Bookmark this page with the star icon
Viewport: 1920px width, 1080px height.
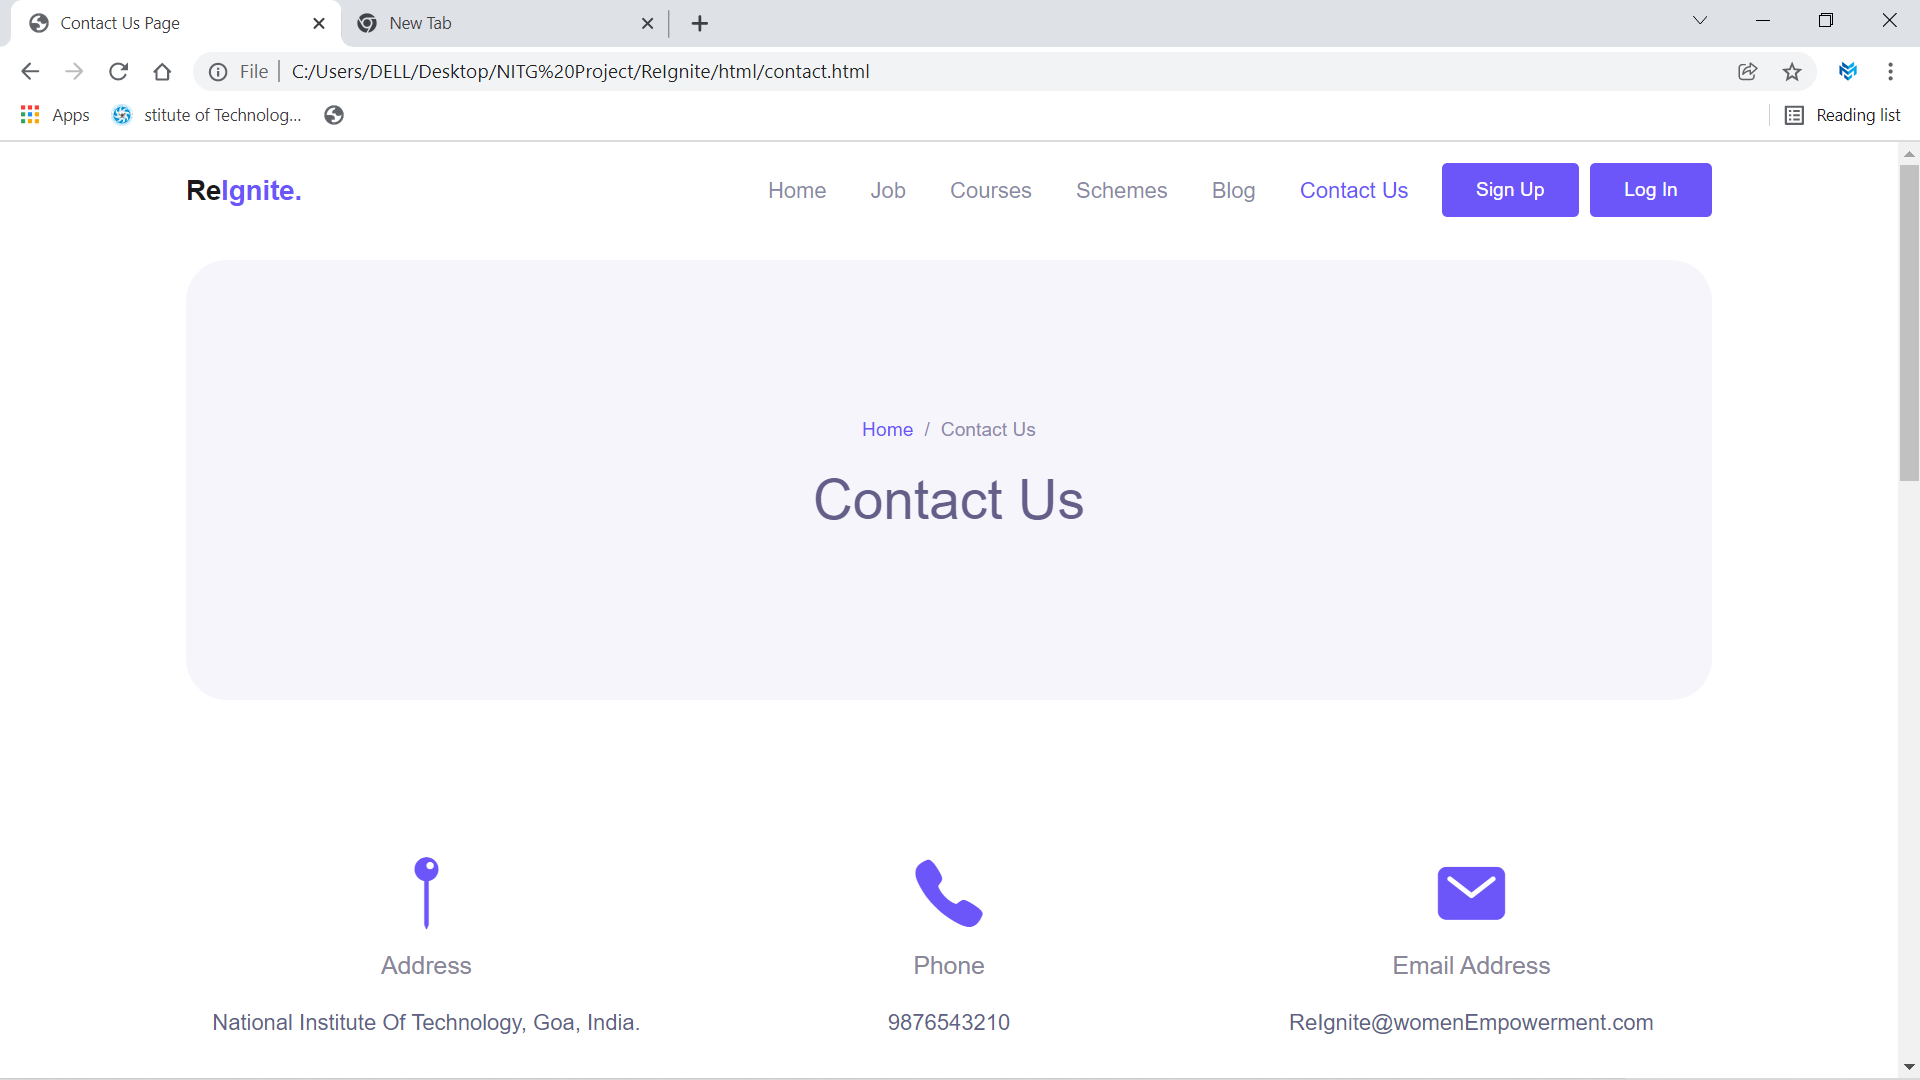pyautogui.click(x=1792, y=71)
